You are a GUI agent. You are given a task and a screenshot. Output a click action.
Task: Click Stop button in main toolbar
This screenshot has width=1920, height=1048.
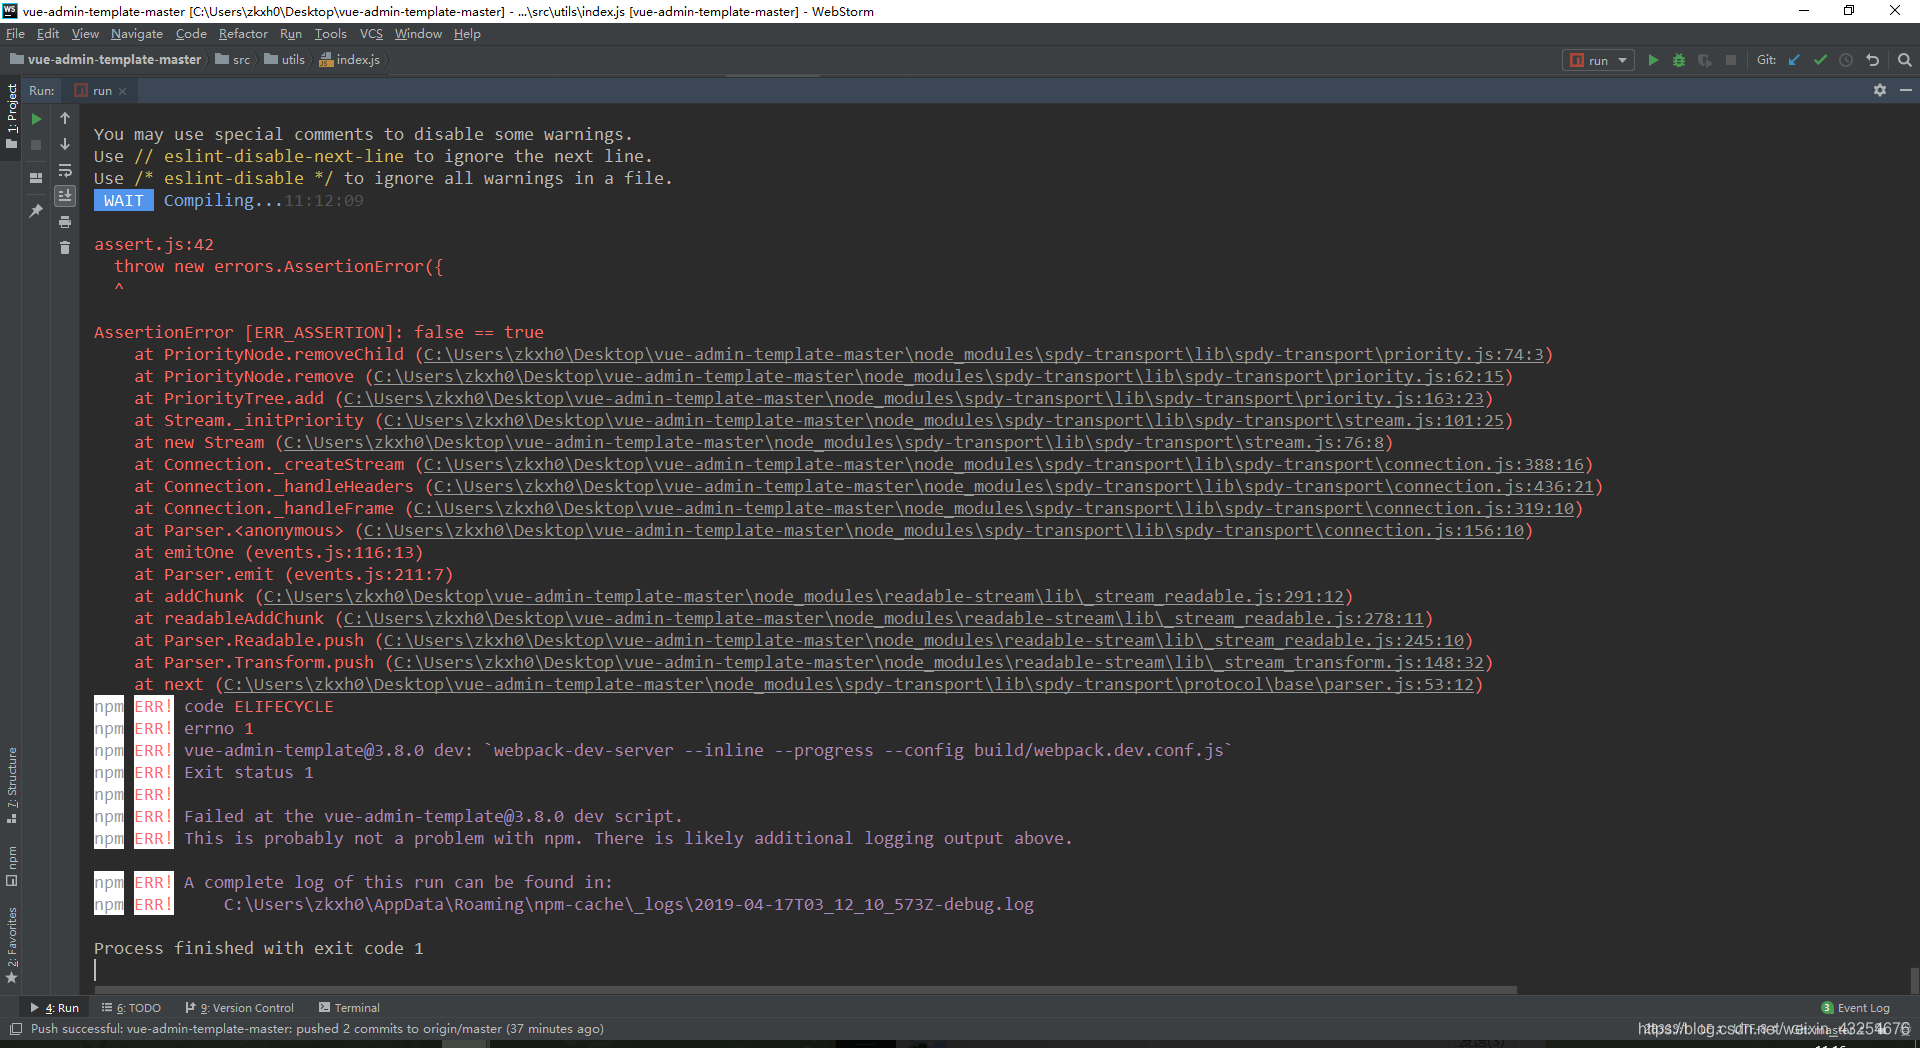[1731, 61]
